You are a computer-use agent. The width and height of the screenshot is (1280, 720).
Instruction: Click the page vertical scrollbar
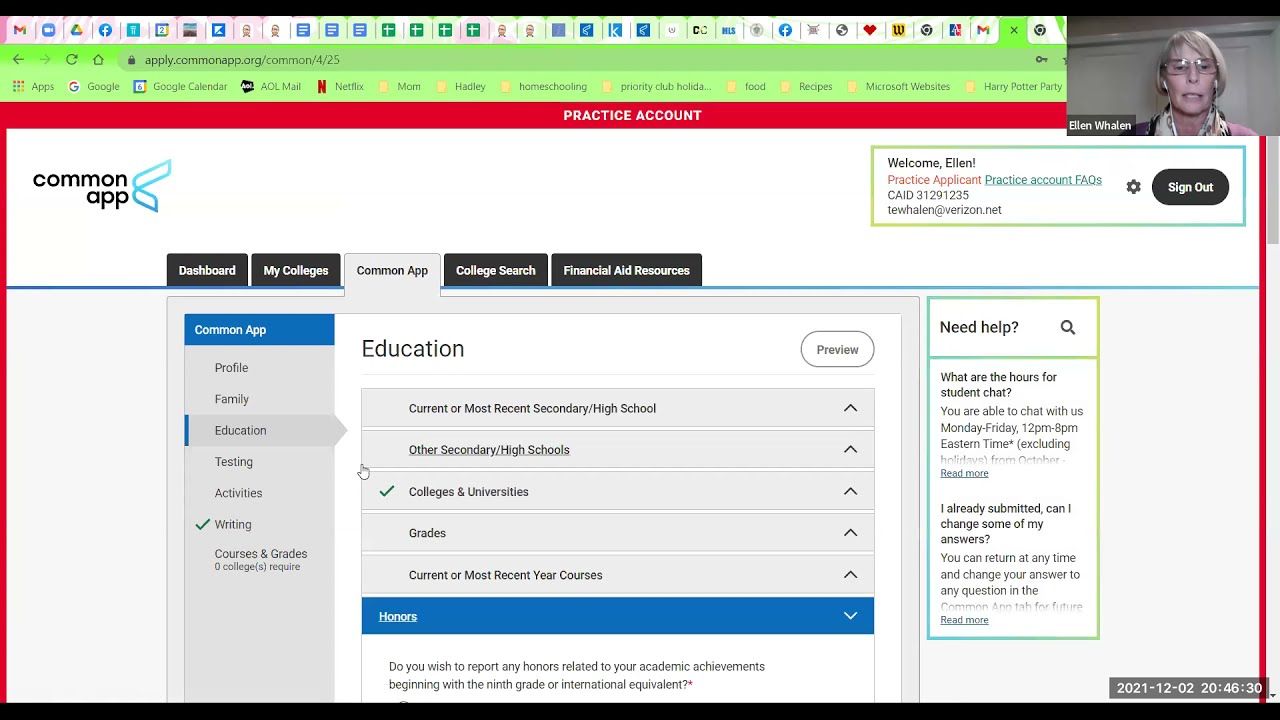[x=1272, y=190]
